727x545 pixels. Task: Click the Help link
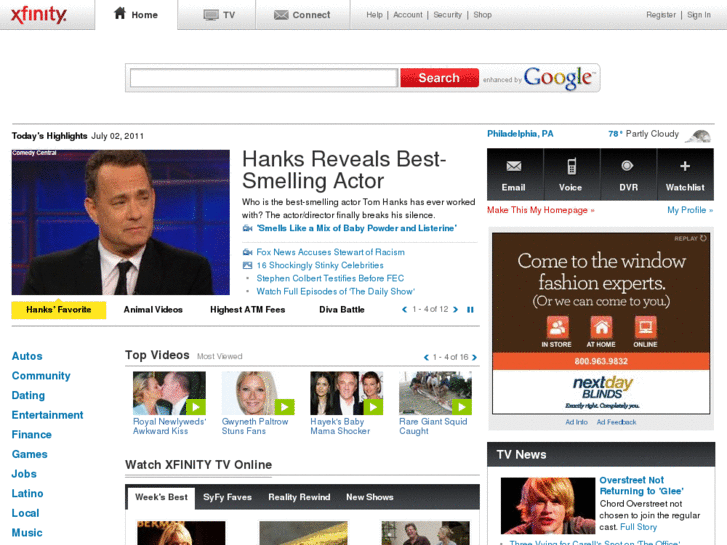(374, 15)
